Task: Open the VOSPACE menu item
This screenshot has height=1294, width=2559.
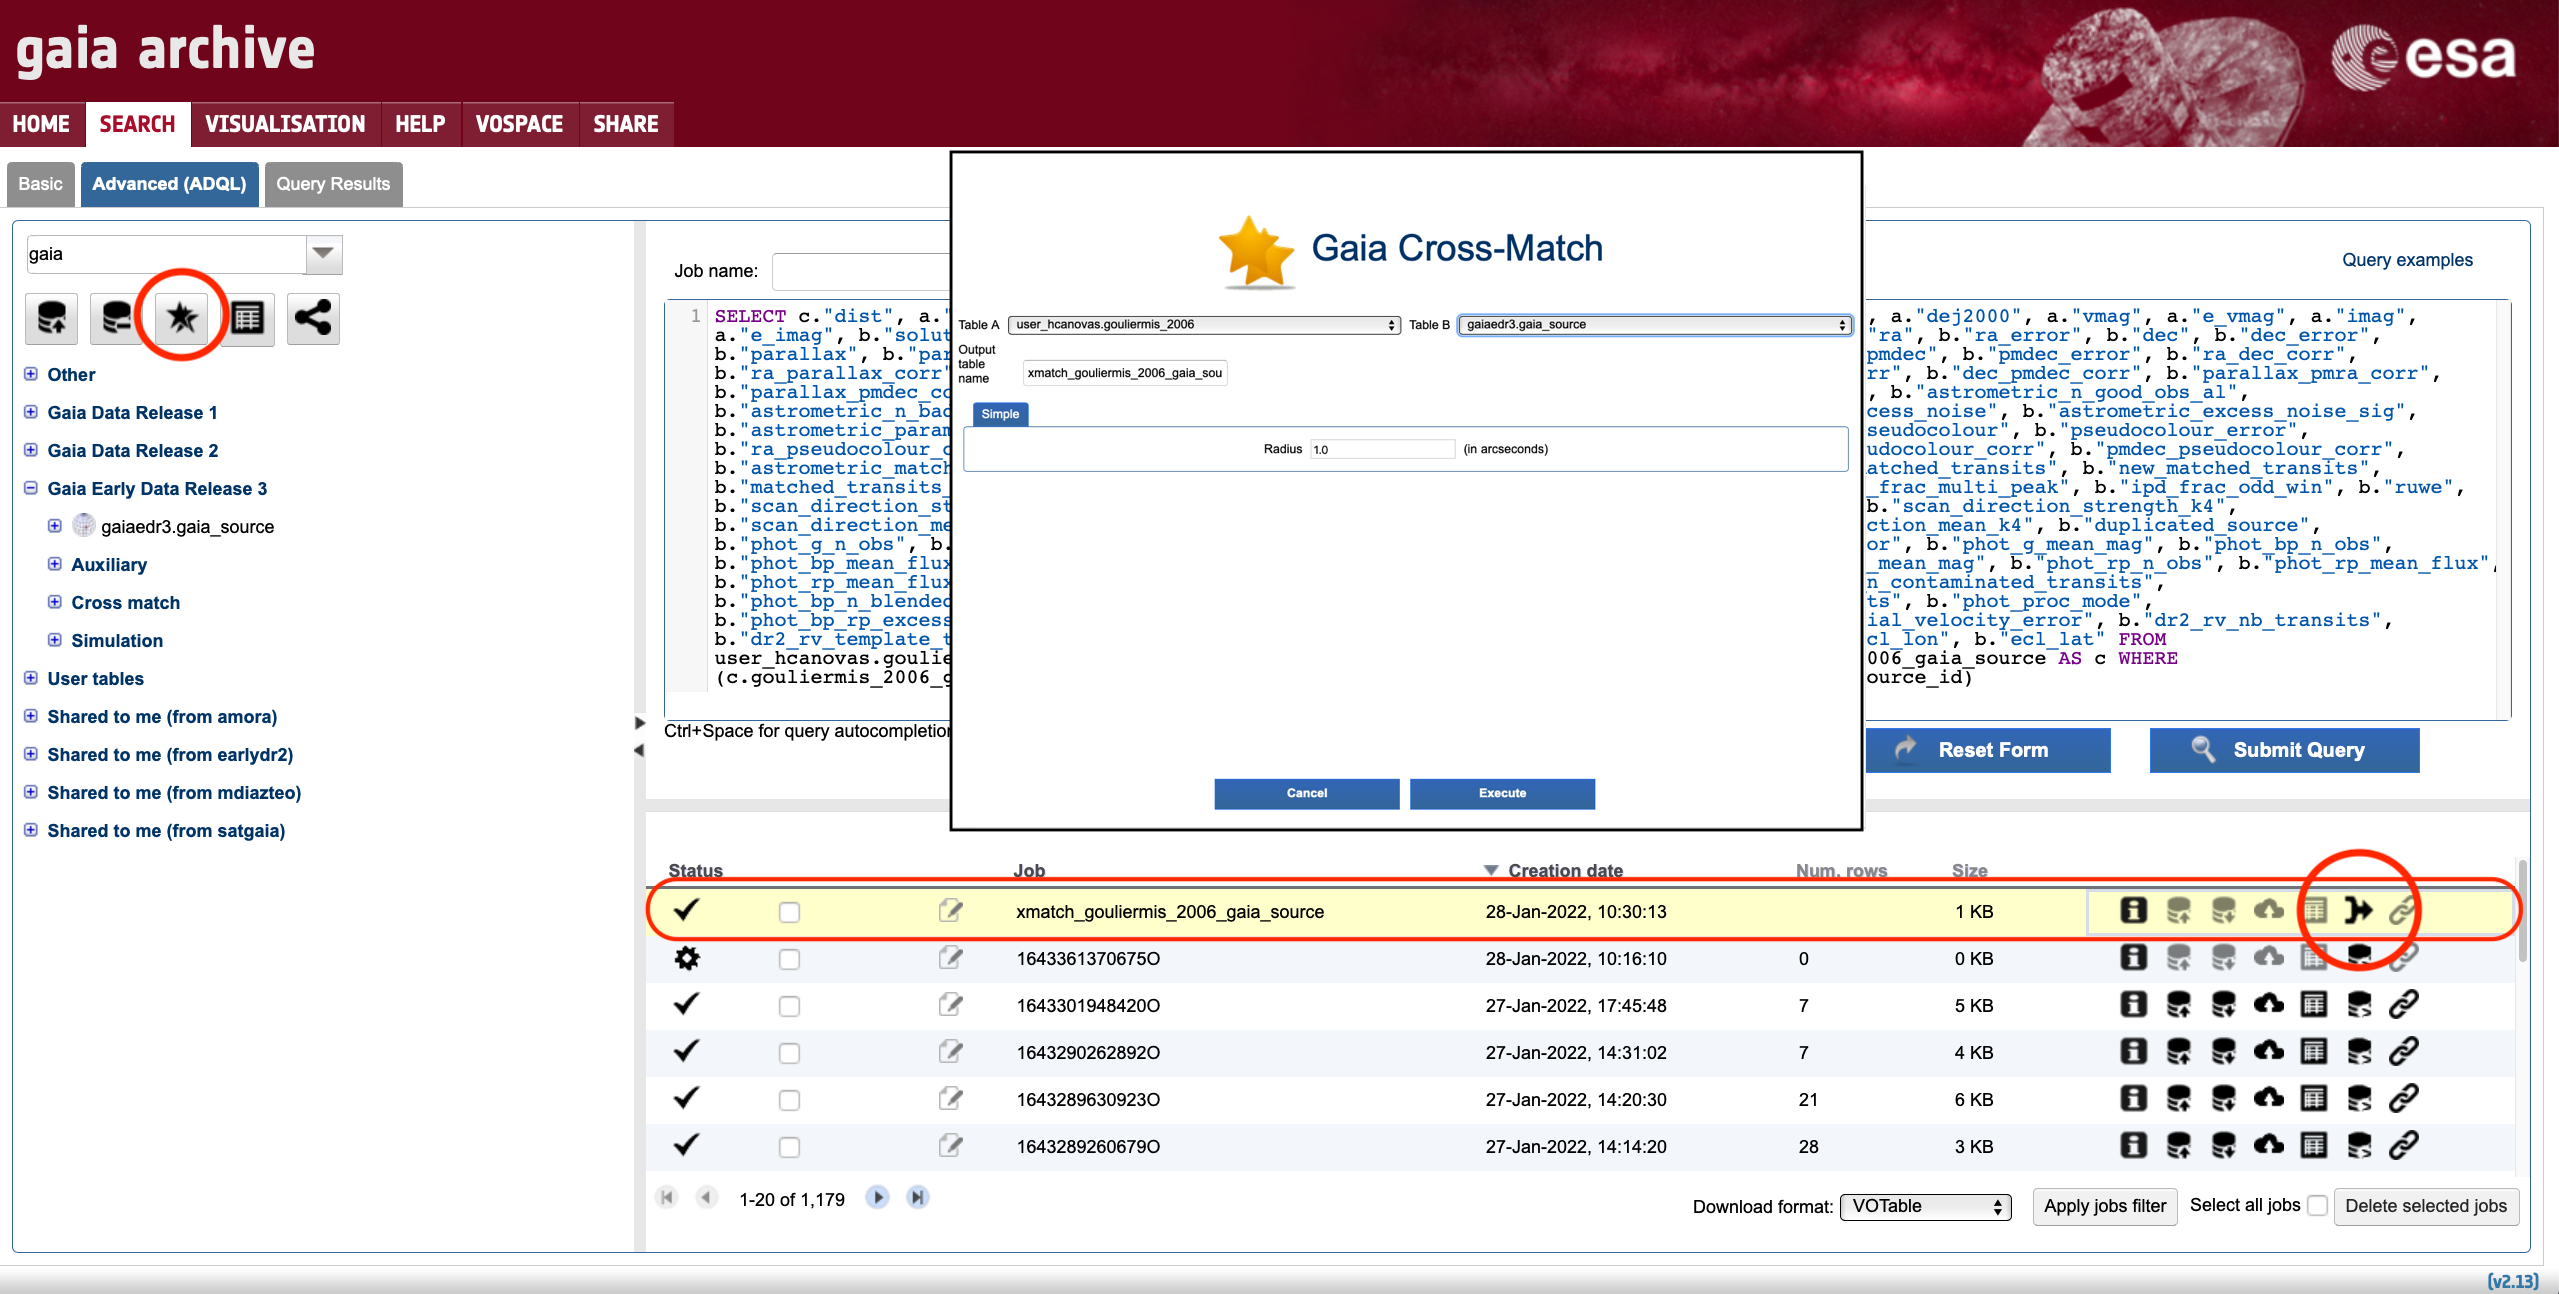Action: [519, 124]
